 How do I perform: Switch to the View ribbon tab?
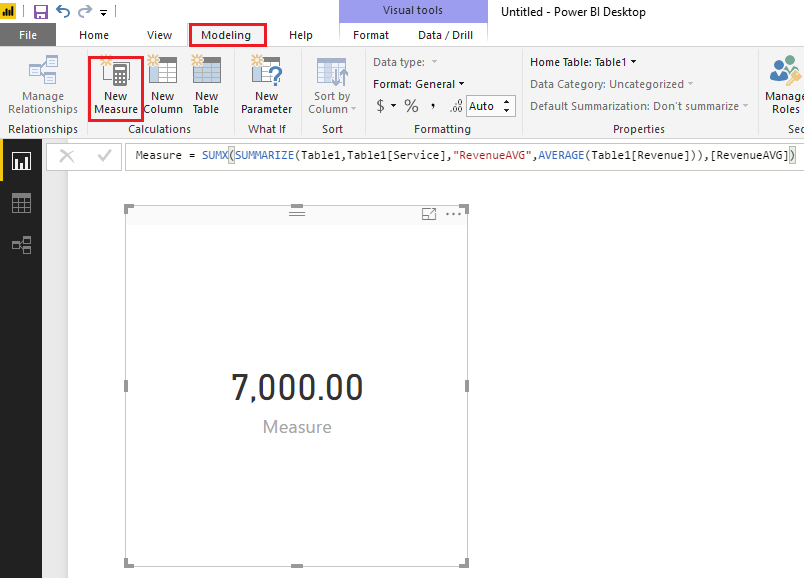pyautogui.click(x=159, y=35)
